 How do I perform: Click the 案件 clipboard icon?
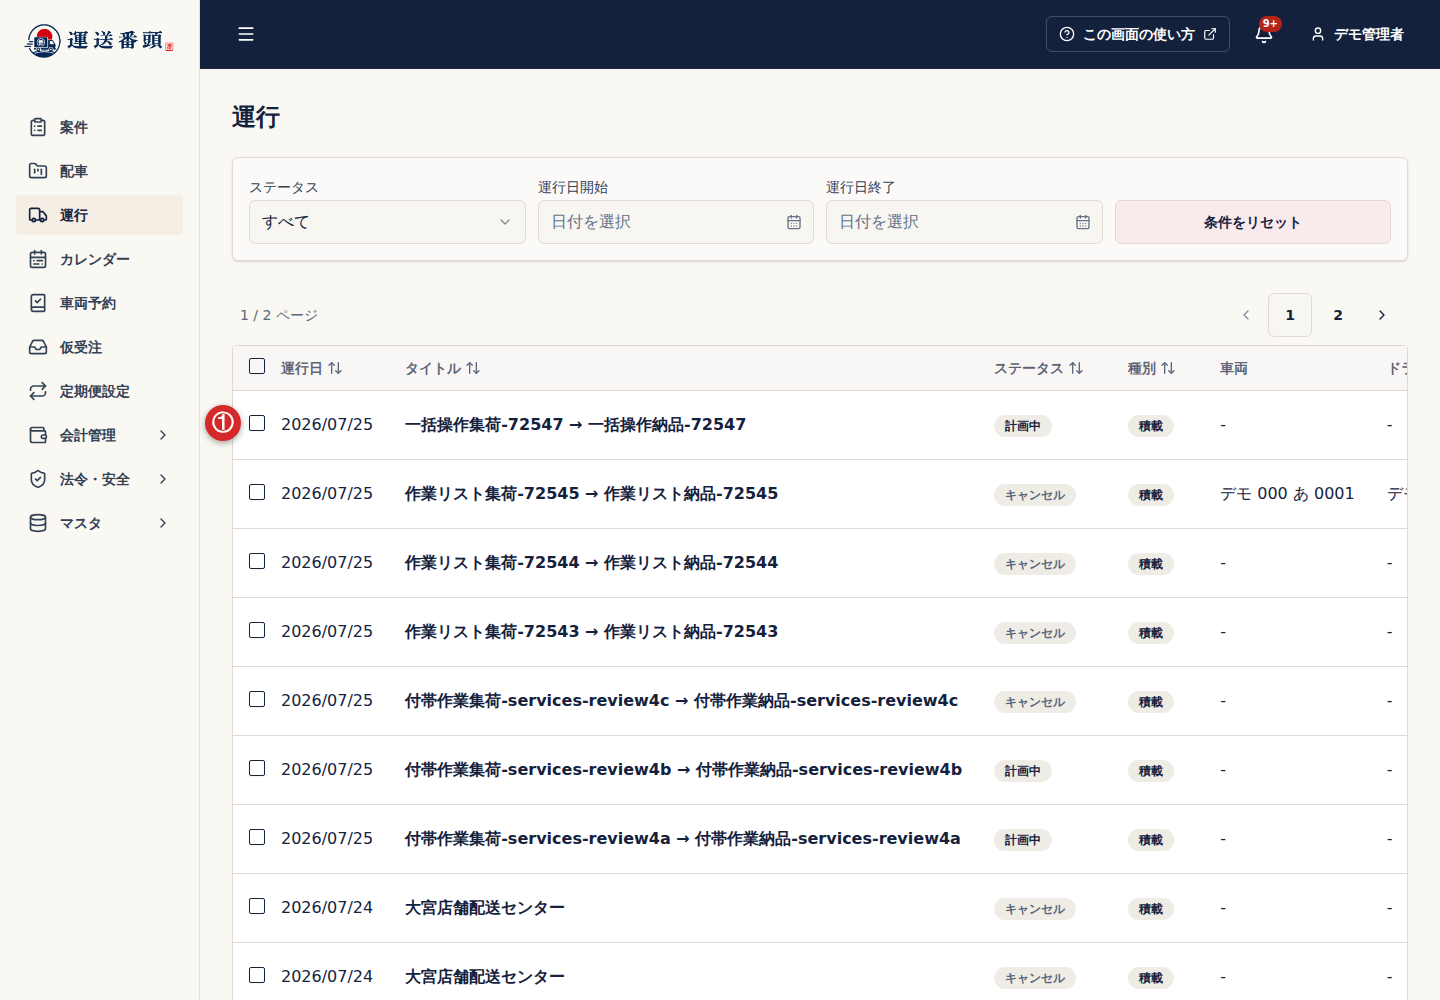point(38,127)
